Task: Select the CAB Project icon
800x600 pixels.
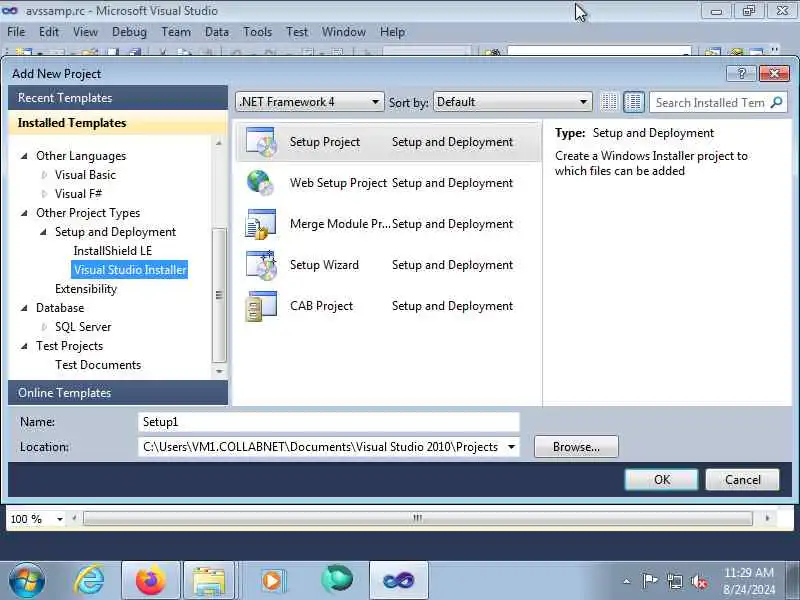Action: (x=261, y=306)
